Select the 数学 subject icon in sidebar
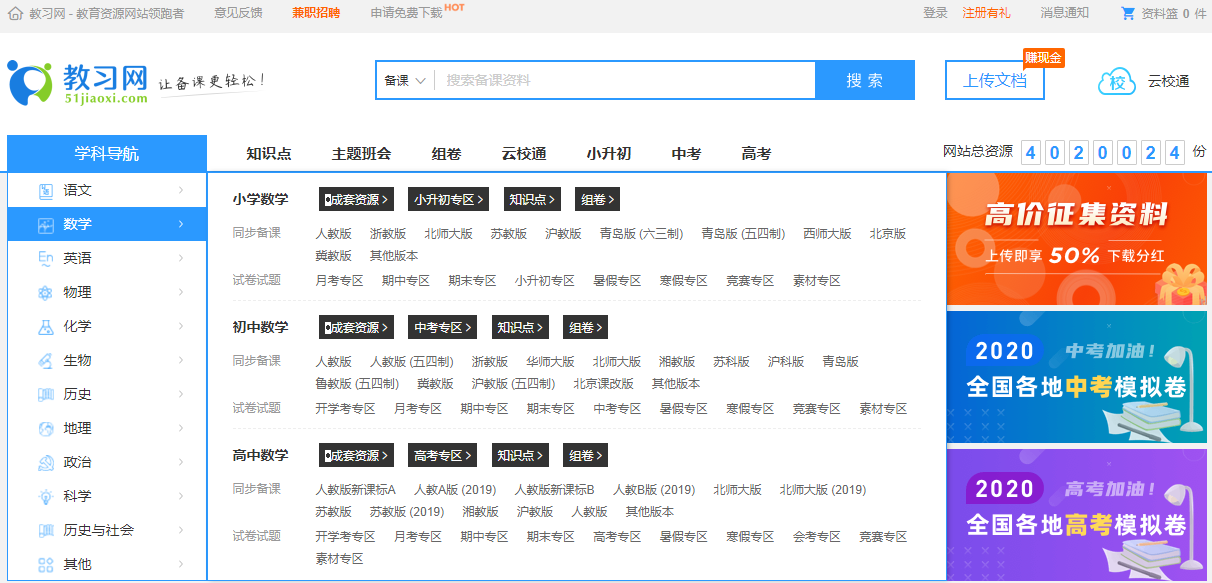Viewport: 1212px width, 583px height. point(44,223)
